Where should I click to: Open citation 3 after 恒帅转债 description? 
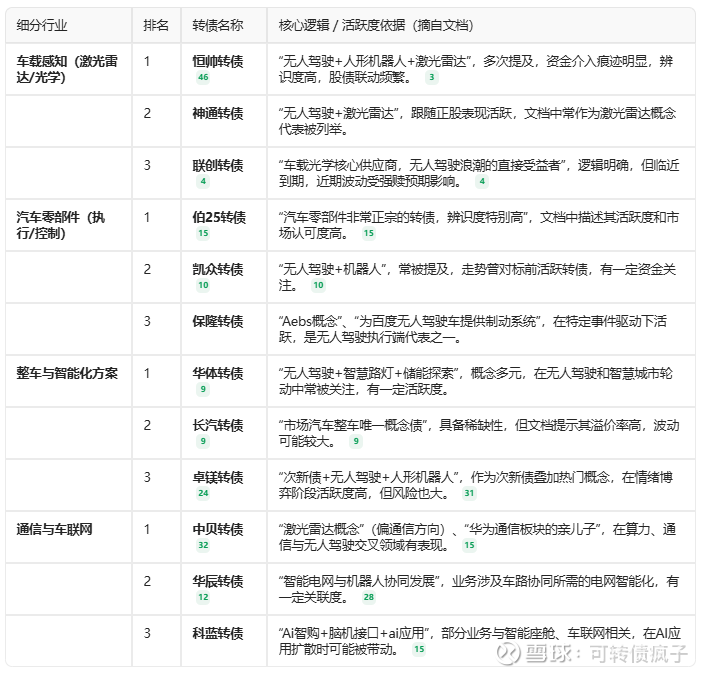point(431,77)
